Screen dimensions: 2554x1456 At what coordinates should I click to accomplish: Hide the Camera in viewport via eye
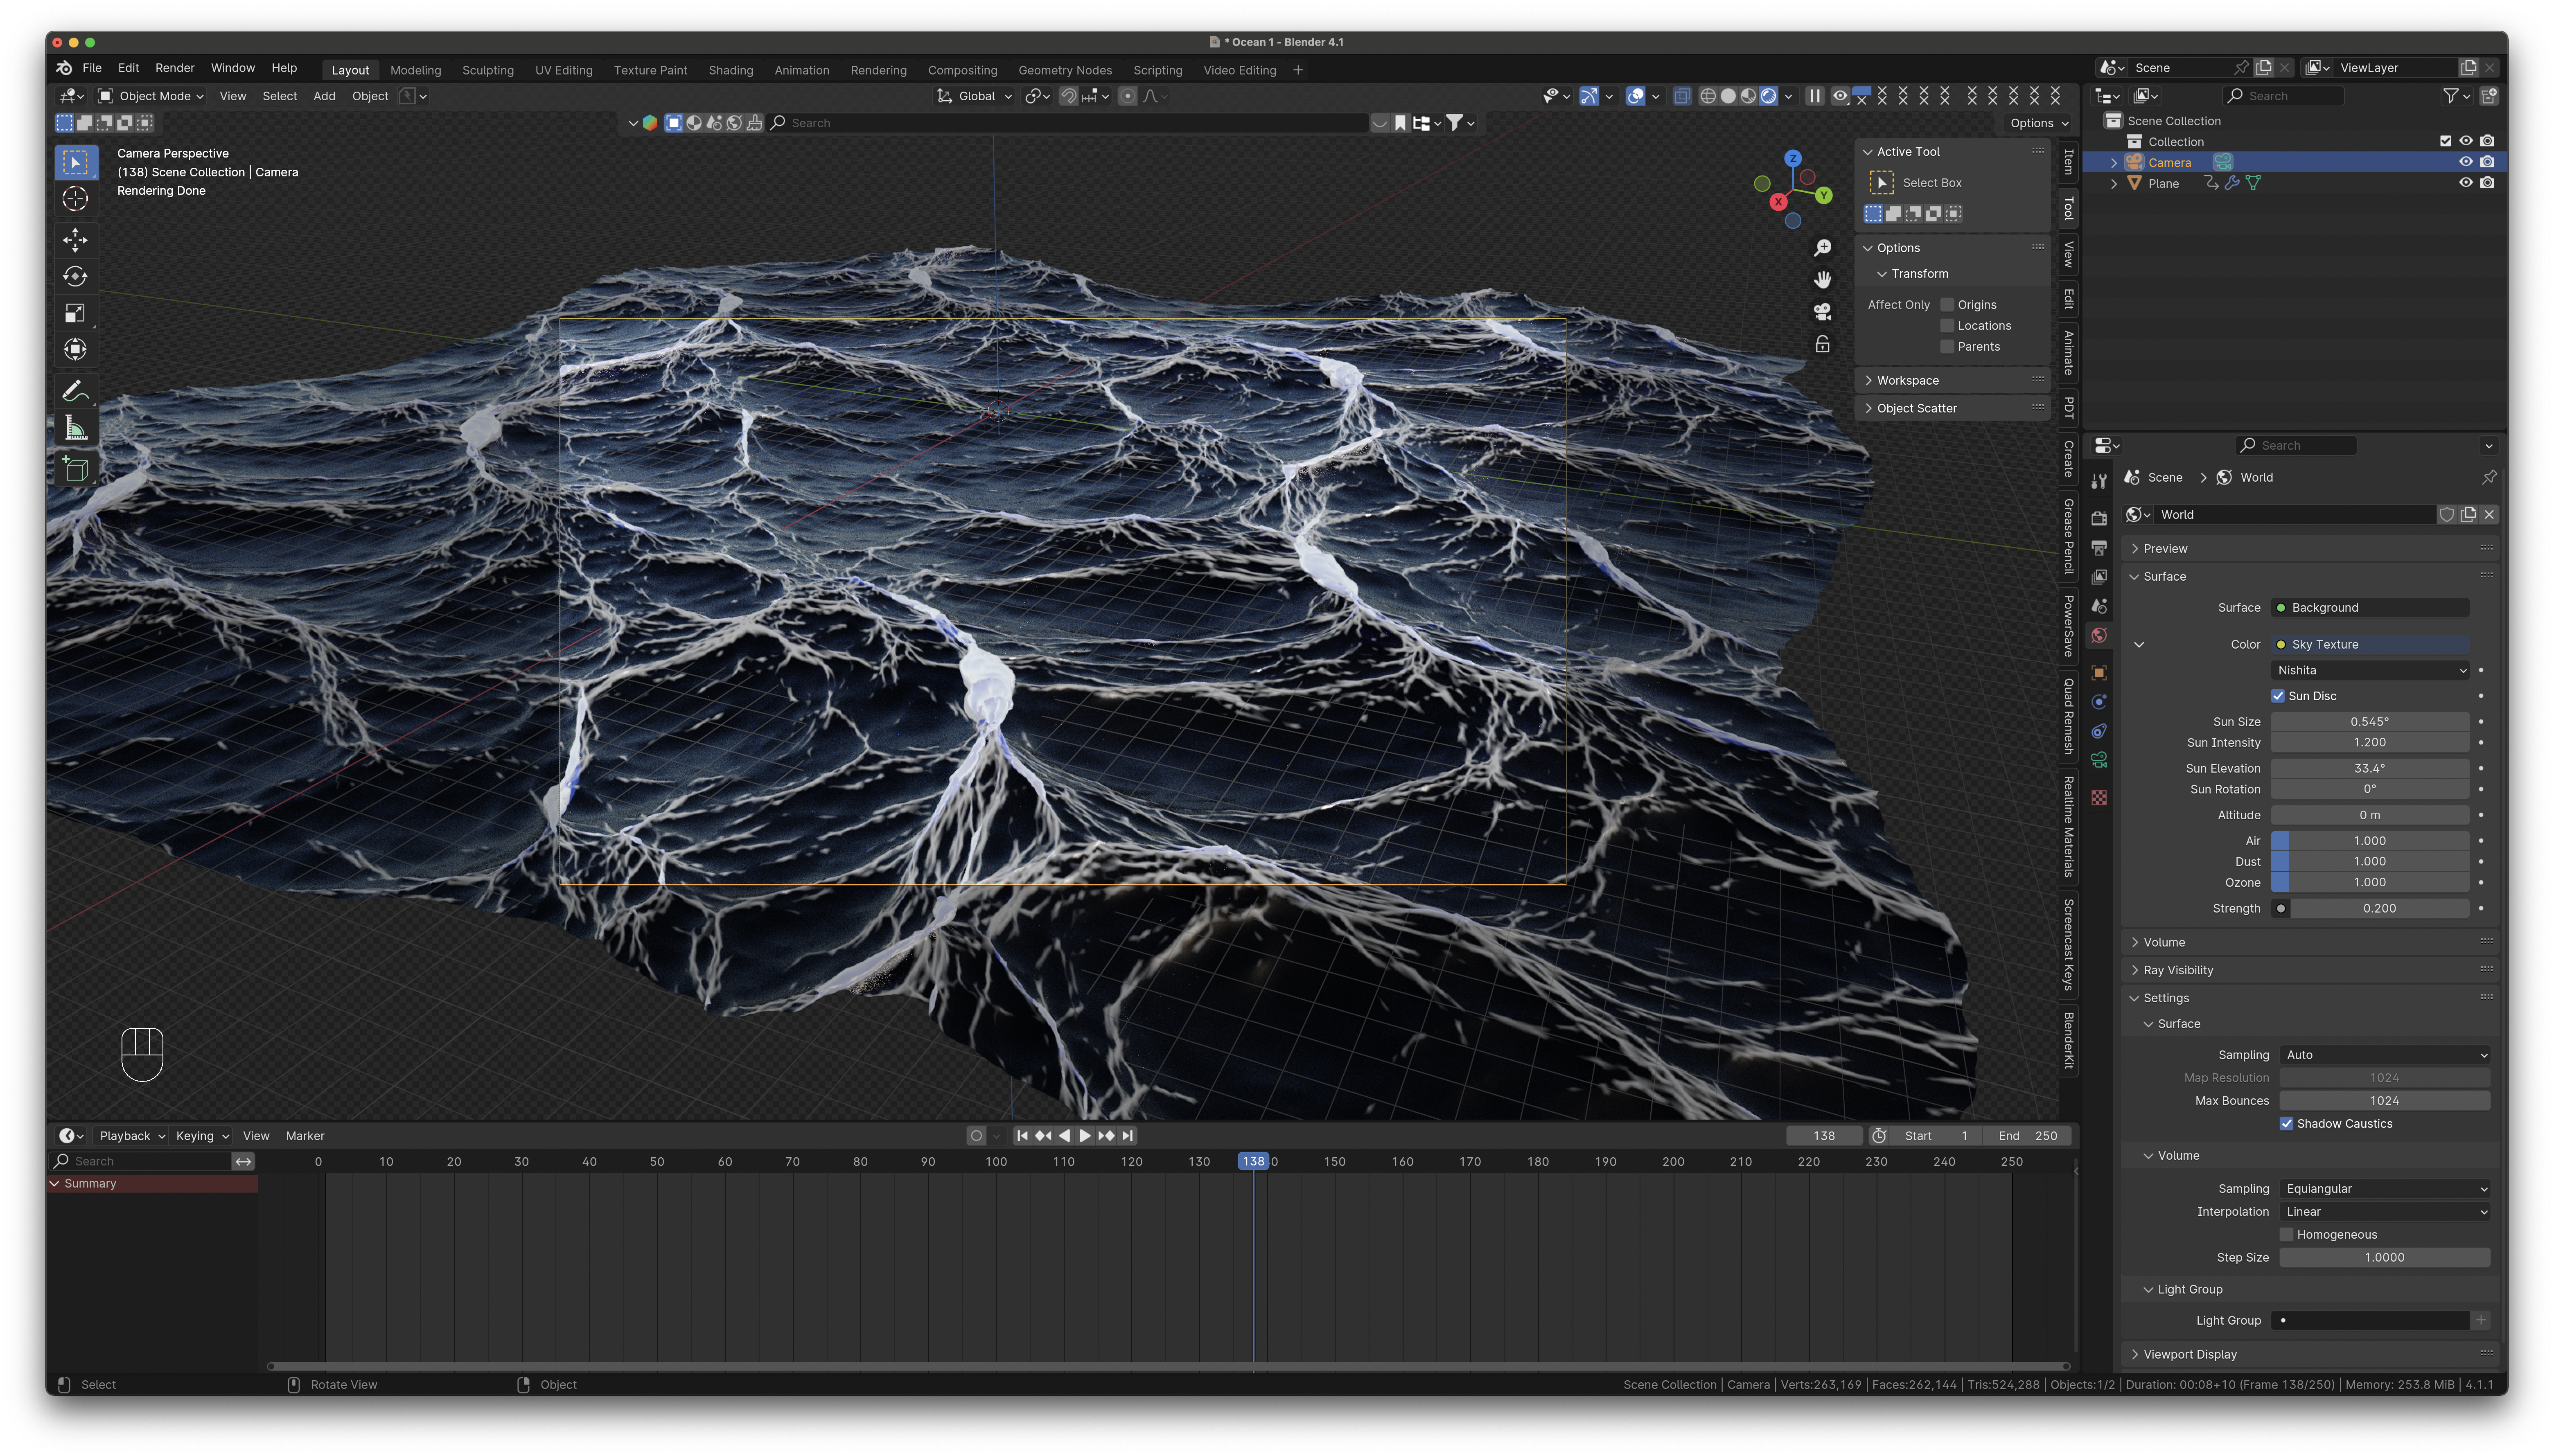coord(2466,162)
